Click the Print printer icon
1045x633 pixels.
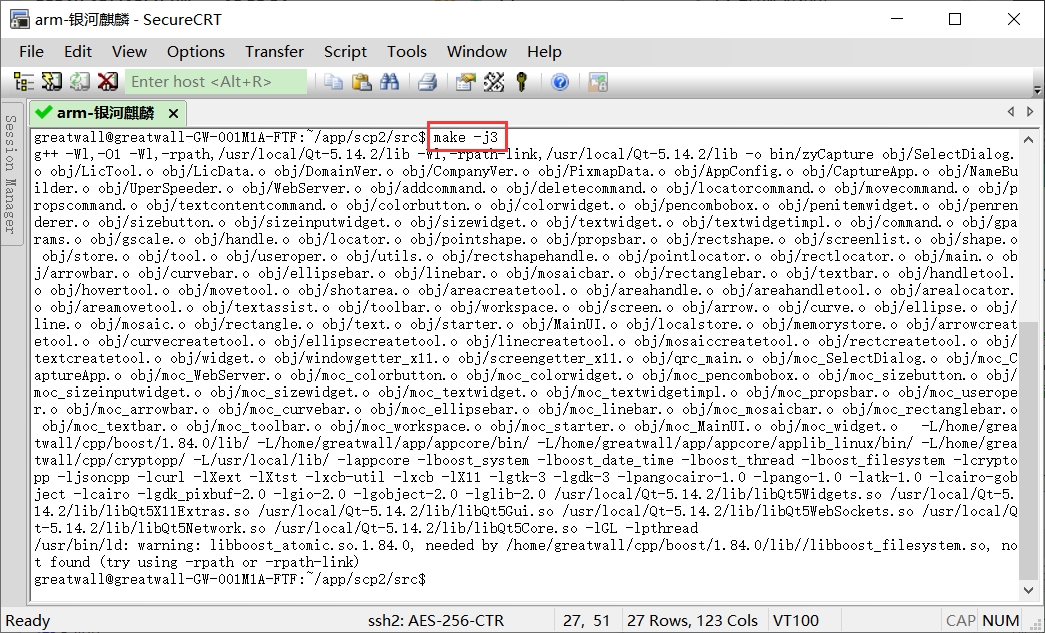427,82
